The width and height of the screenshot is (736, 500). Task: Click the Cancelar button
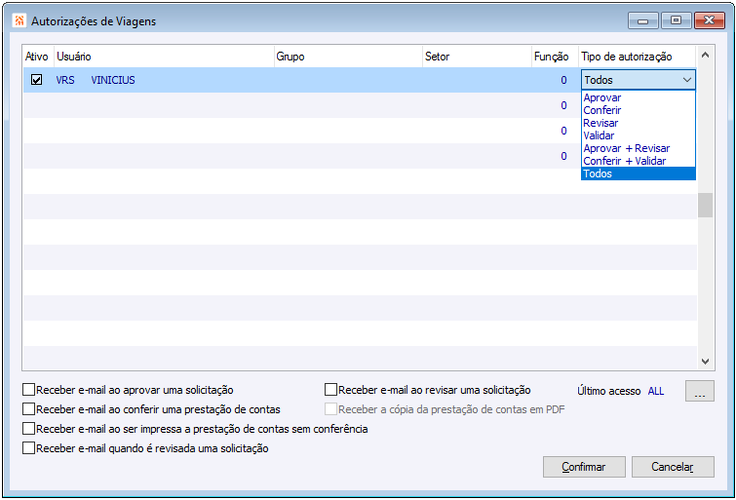(673, 467)
